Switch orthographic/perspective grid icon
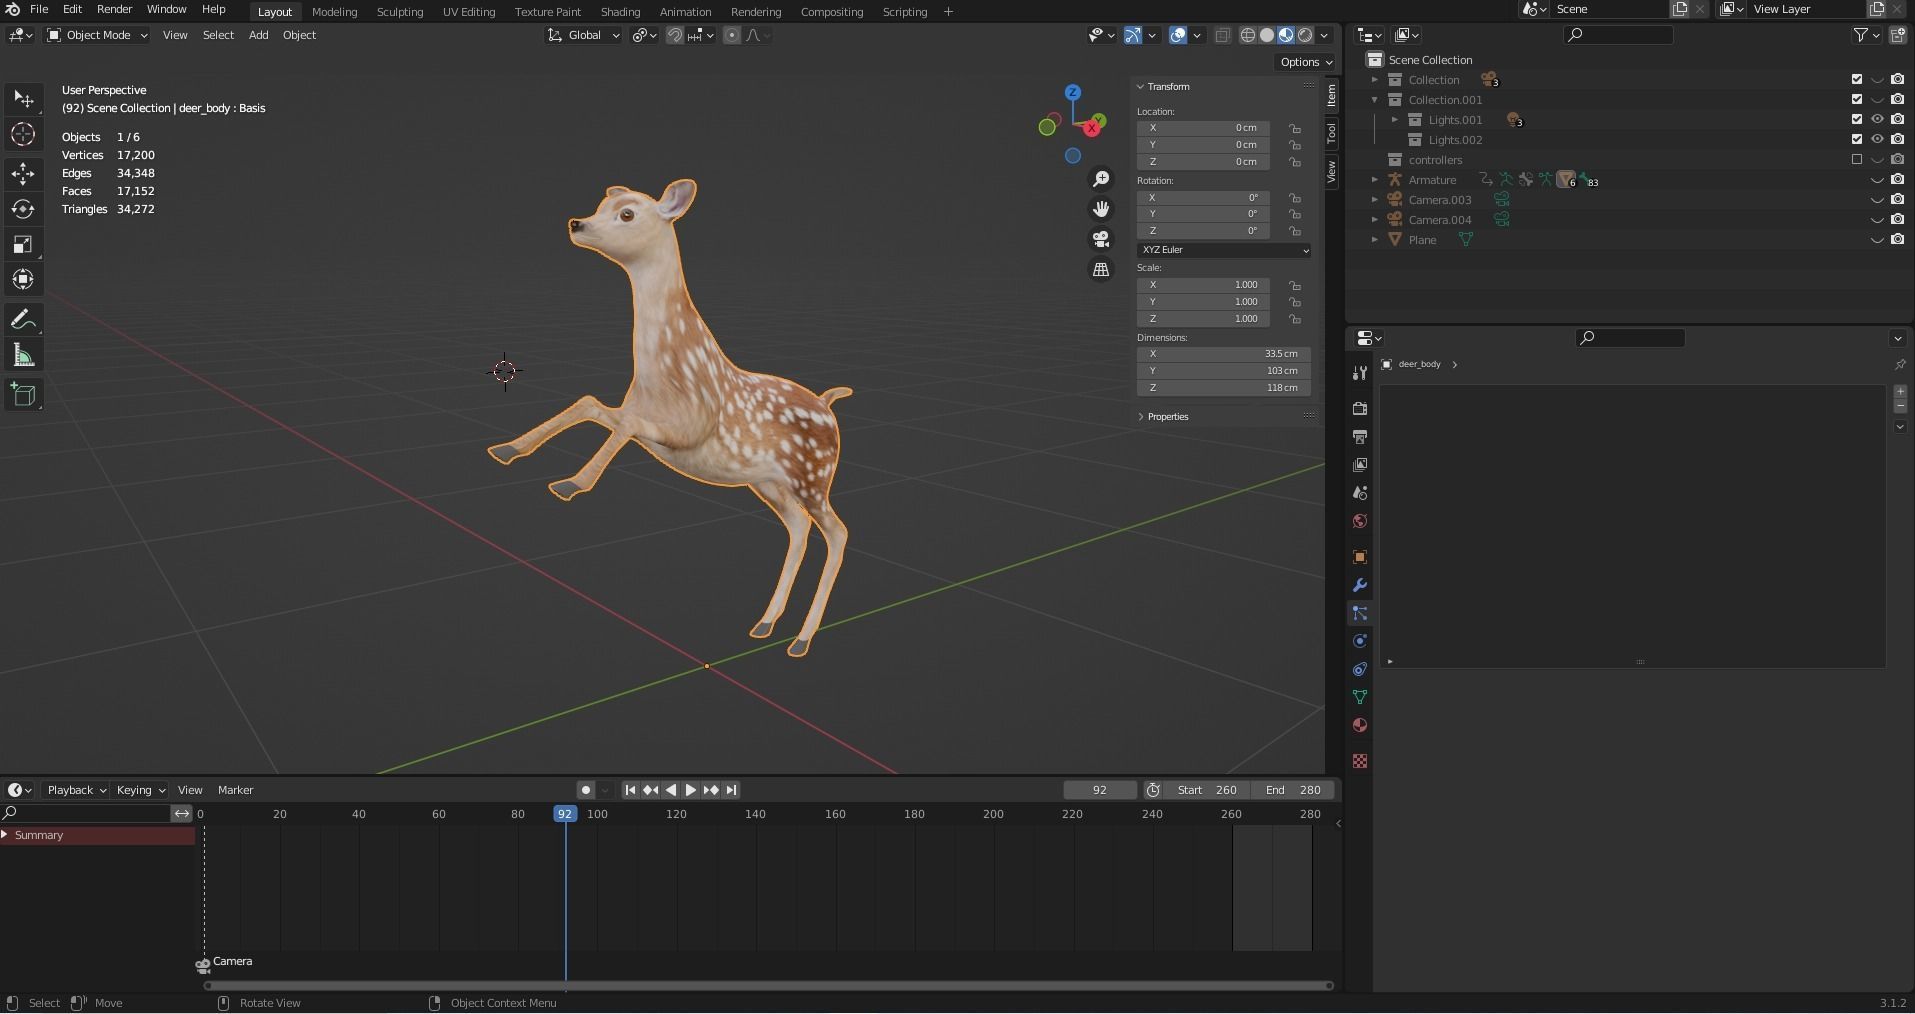Viewport: 1915px width, 1014px height. pos(1101,269)
